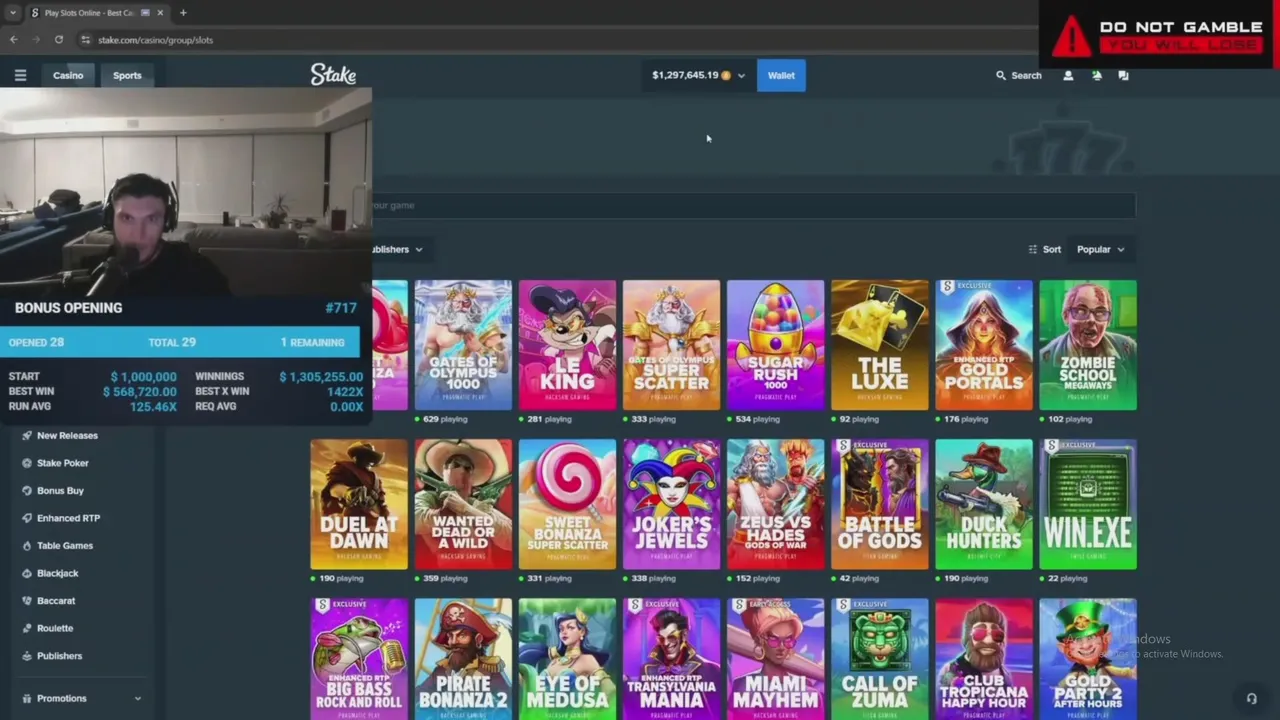Open Duel at Dawn game

pos(359,504)
